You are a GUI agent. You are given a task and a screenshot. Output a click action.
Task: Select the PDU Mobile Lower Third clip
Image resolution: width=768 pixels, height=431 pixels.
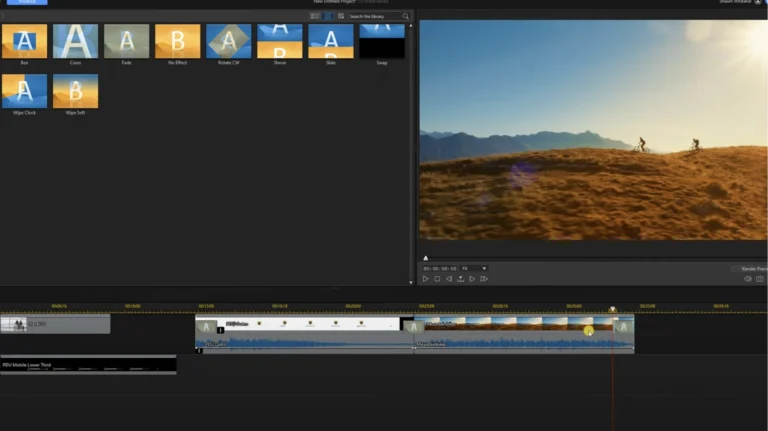tap(88, 365)
